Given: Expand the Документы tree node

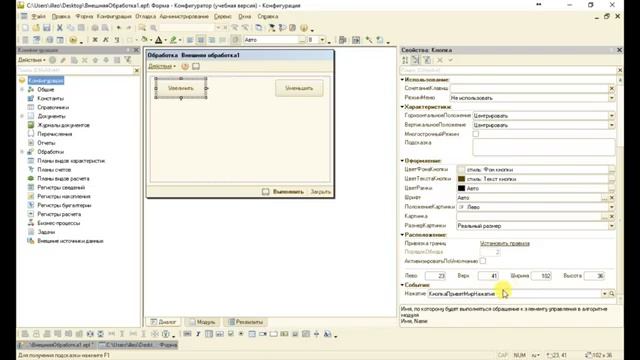Looking at the screenshot, I should pyautogui.click(x=22, y=116).
